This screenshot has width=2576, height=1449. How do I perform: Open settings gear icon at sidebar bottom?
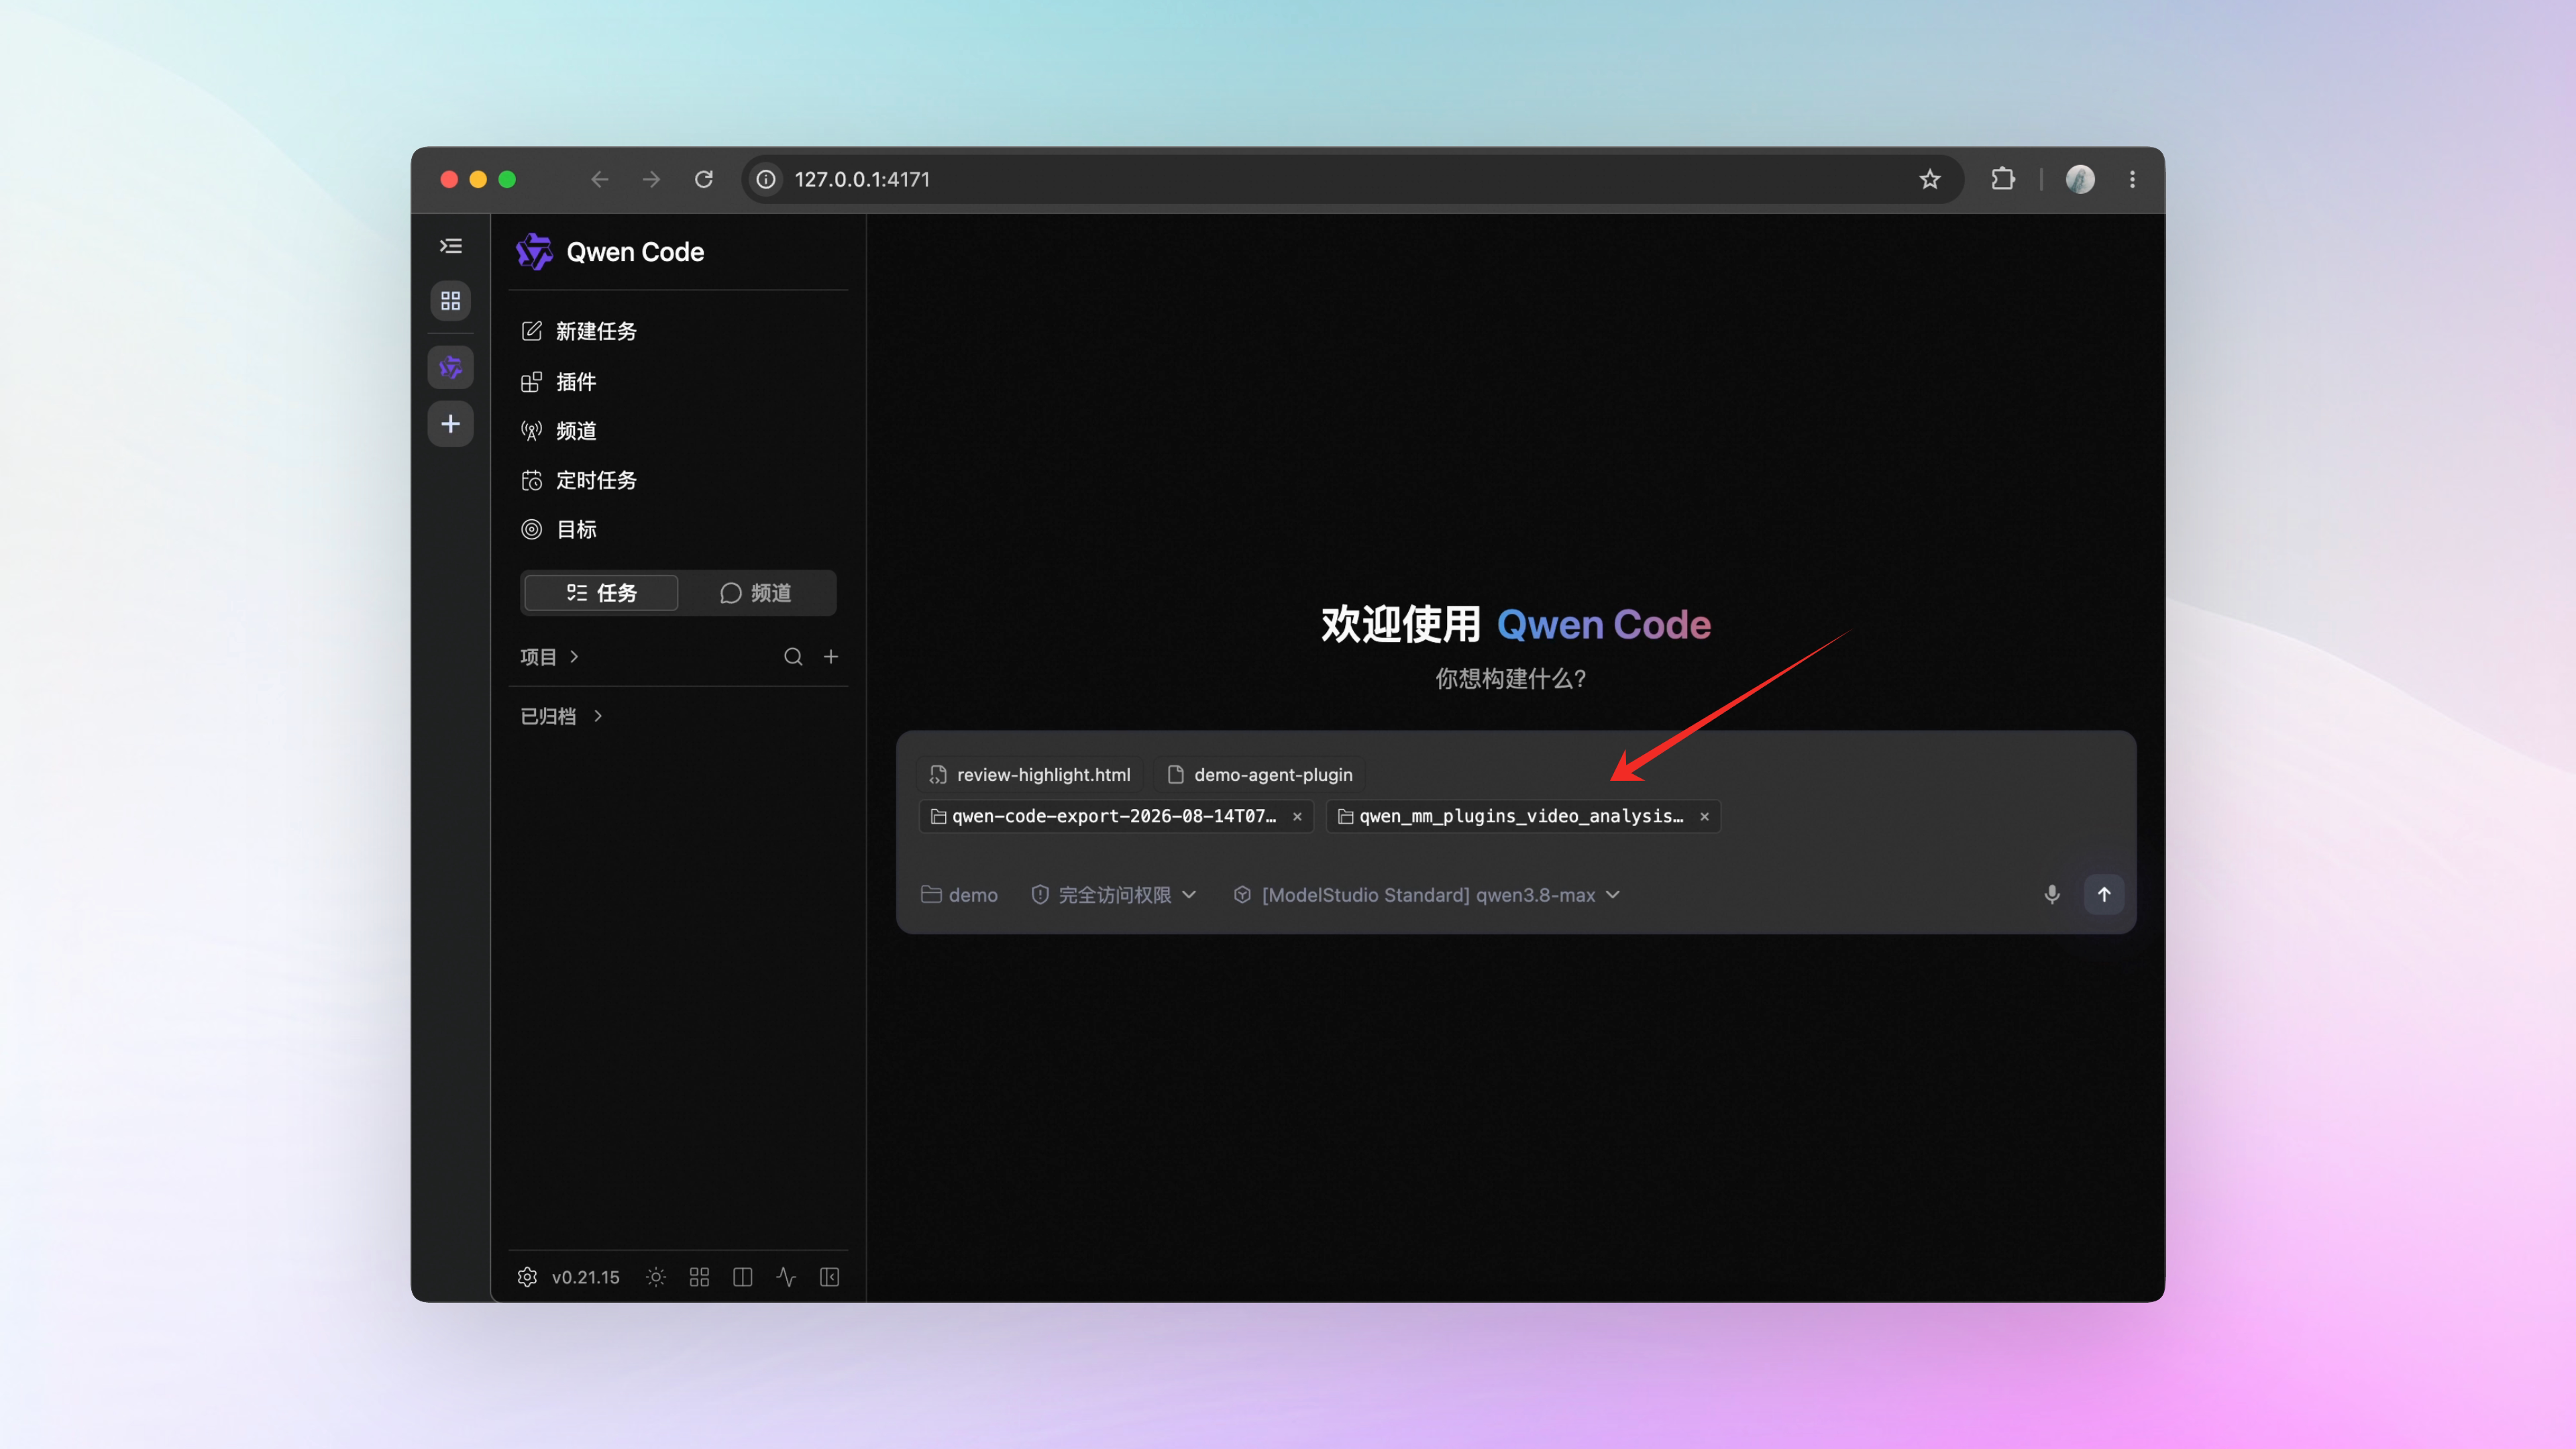(x=527, y=1277)
